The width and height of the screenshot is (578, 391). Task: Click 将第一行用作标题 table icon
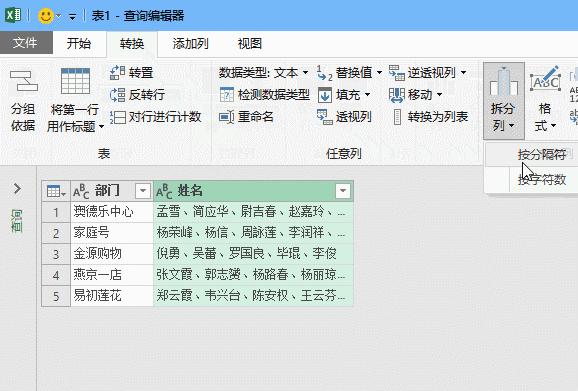(x=75, y=81)
